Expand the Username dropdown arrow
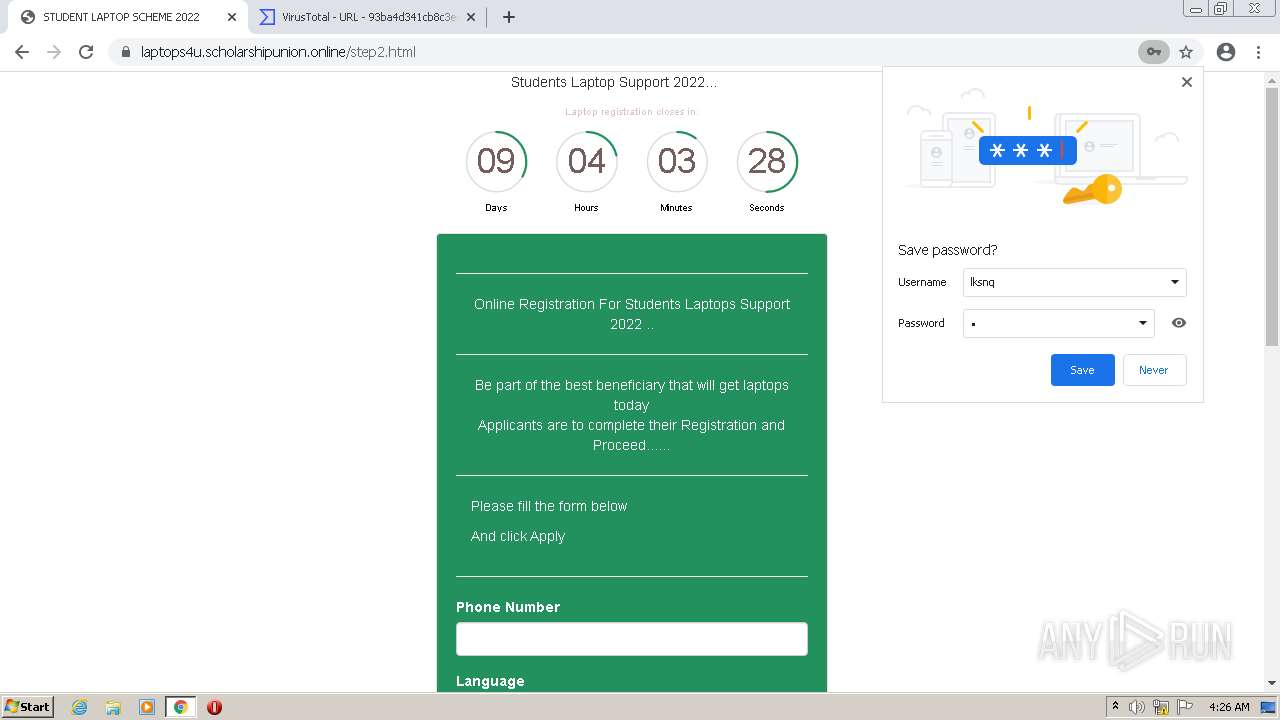1280x720 pixels. 1175,282
